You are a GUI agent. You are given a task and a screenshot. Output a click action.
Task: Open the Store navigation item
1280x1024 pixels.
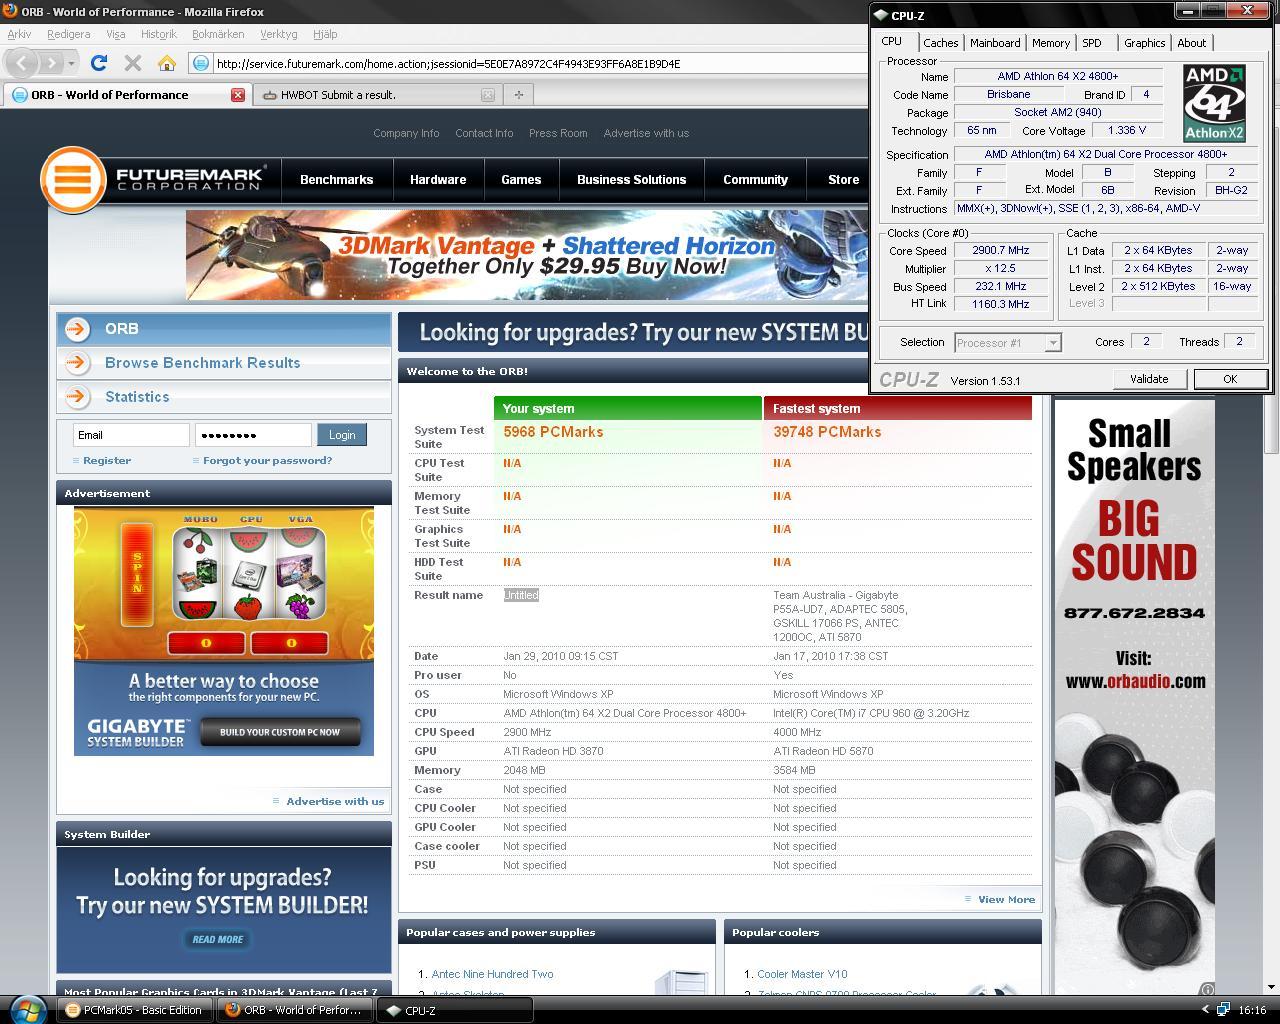843,180
